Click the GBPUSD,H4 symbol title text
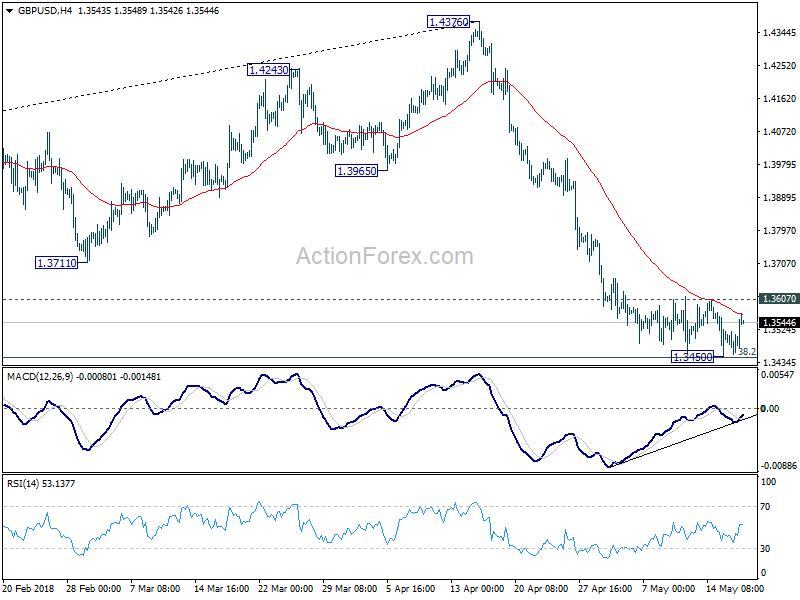800x600 pixels. (x=45, y=11)
